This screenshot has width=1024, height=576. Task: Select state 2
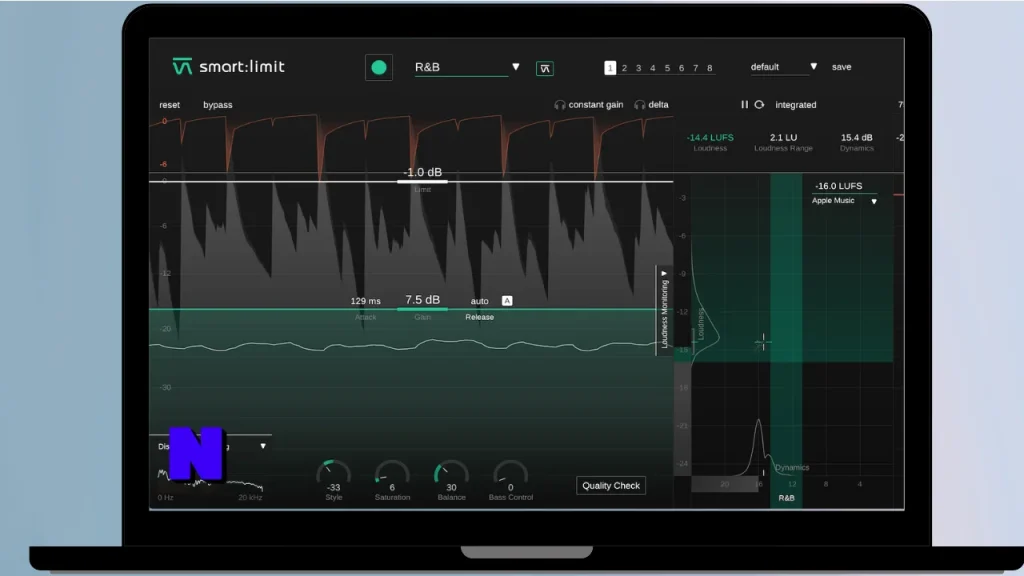click(x=624, y=68)
